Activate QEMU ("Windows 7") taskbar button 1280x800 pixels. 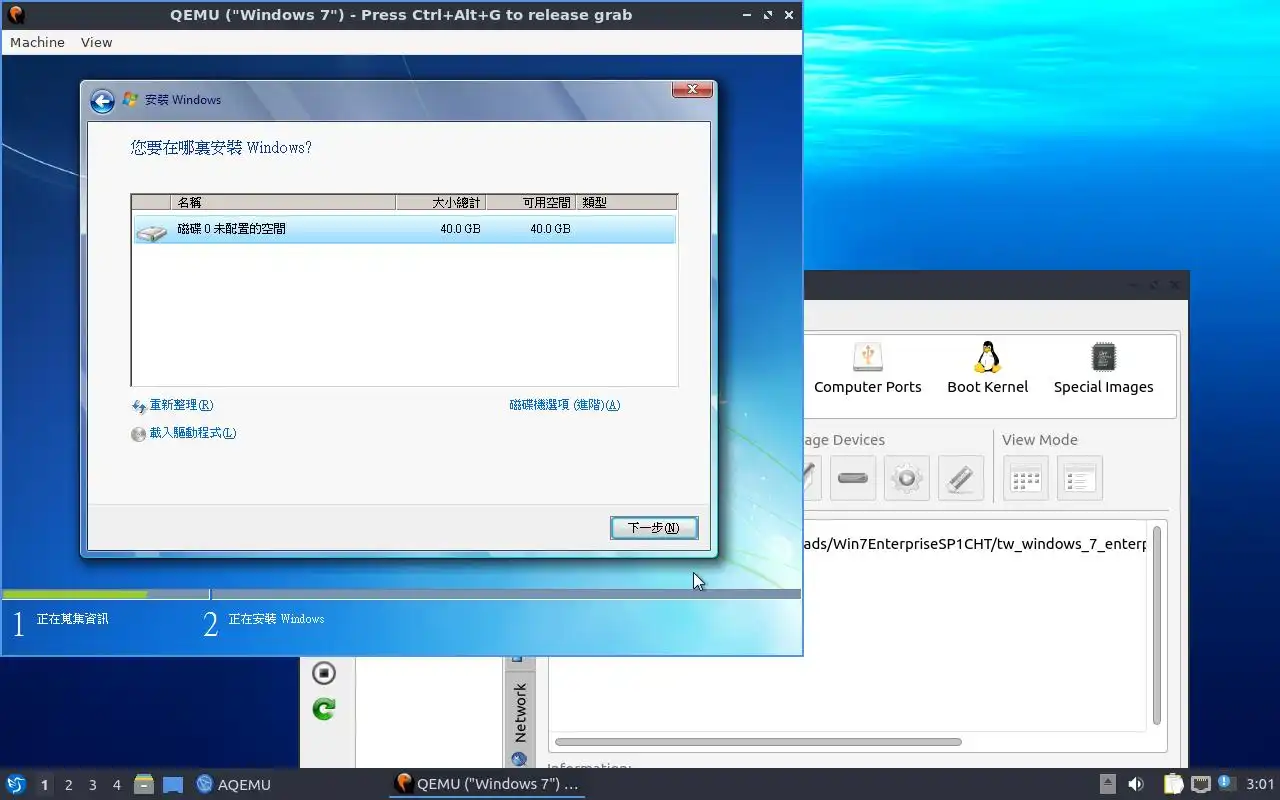click(487, 784)
